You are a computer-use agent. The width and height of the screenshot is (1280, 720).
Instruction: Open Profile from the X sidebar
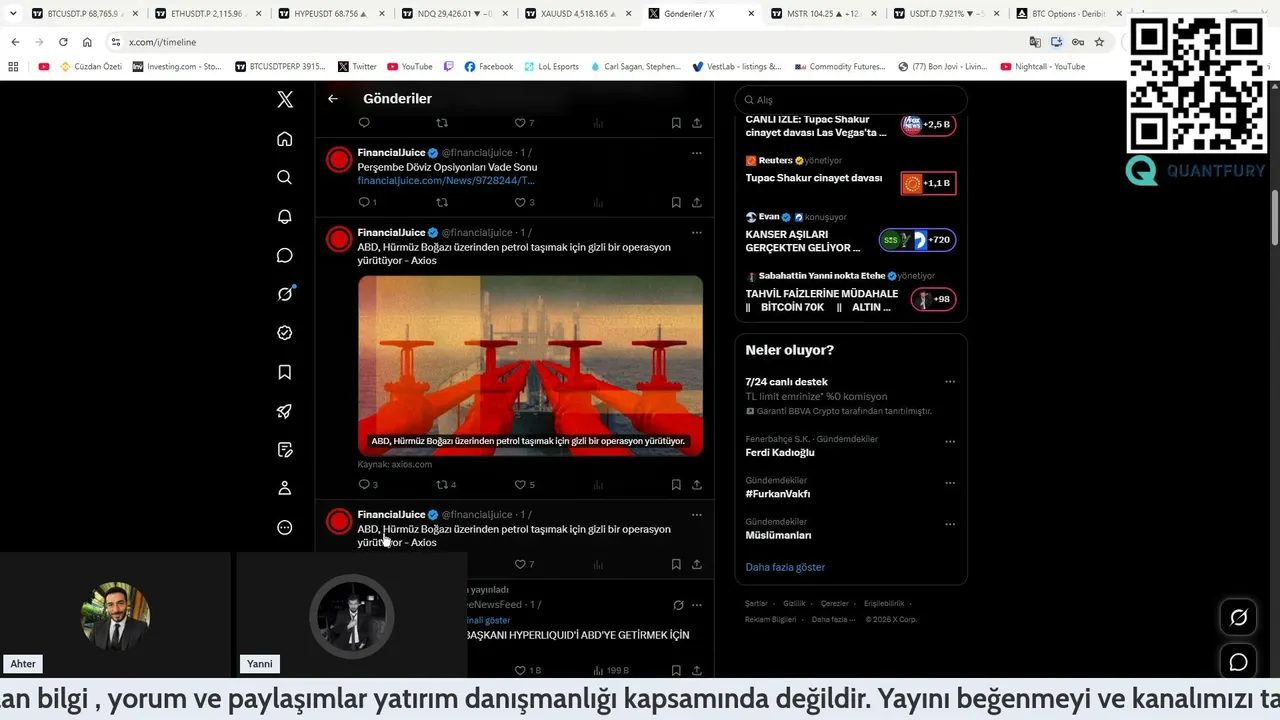click(285, 488)
